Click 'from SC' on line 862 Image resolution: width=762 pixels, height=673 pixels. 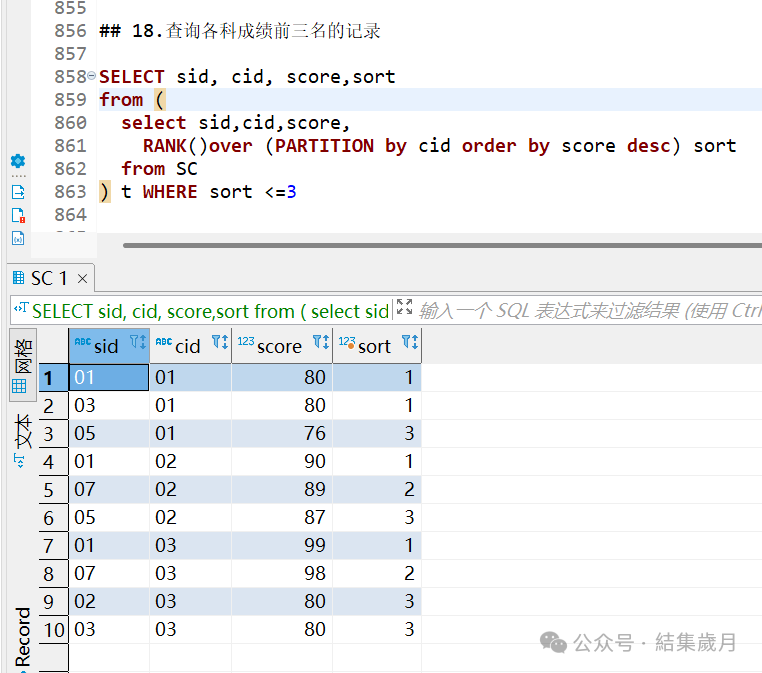pos(159,169)
